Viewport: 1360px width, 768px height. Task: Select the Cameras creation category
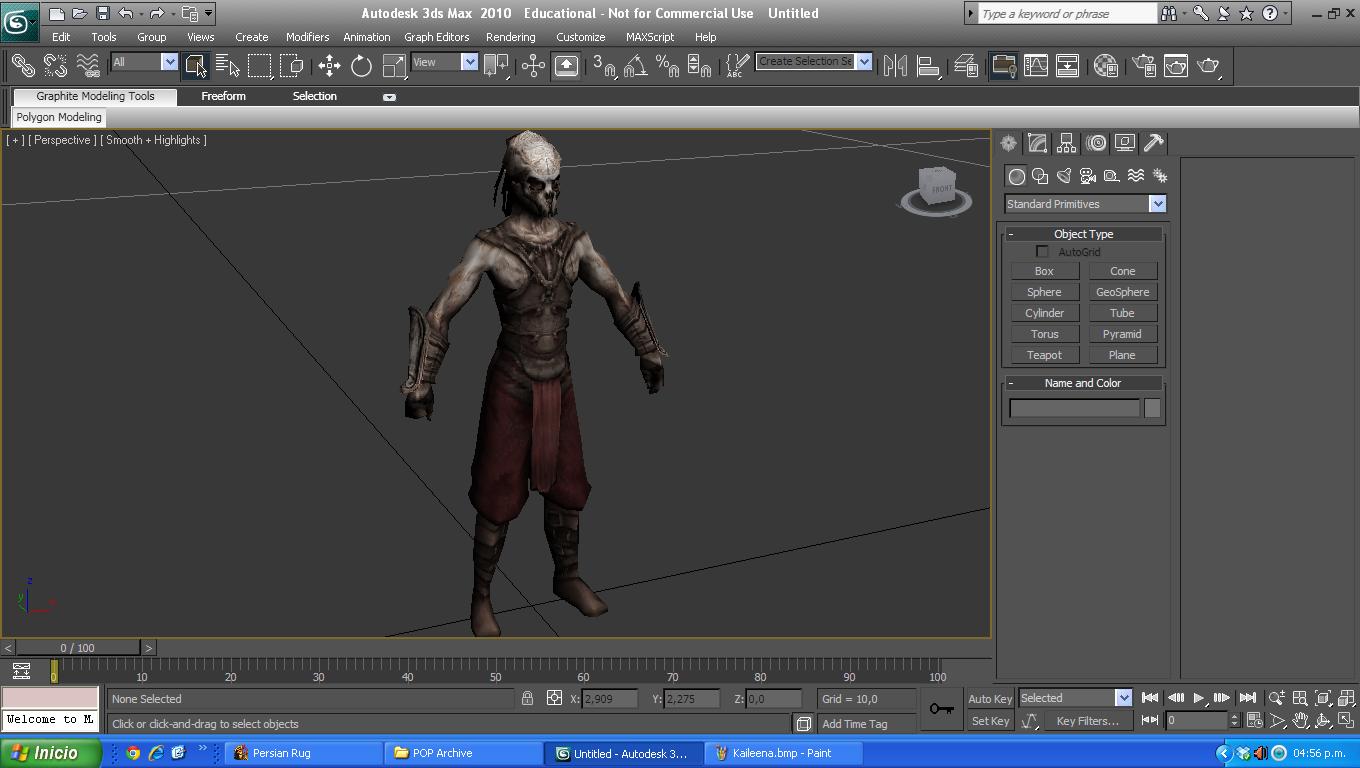(x=1088, y=176)
